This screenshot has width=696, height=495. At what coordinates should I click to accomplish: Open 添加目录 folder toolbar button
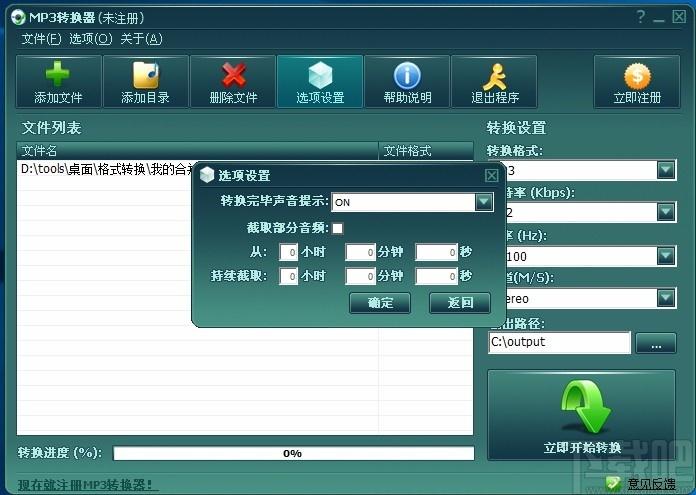click(146, 82)
